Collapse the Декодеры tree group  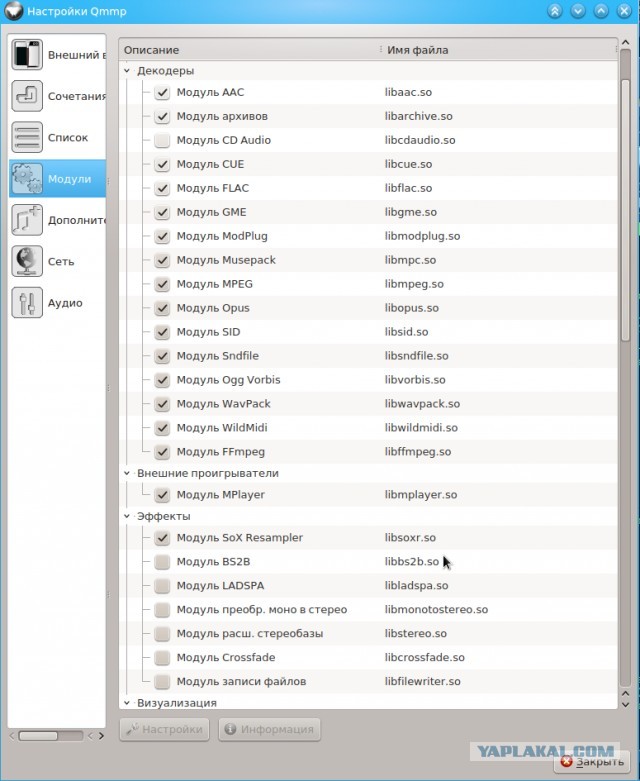(127, 71)
